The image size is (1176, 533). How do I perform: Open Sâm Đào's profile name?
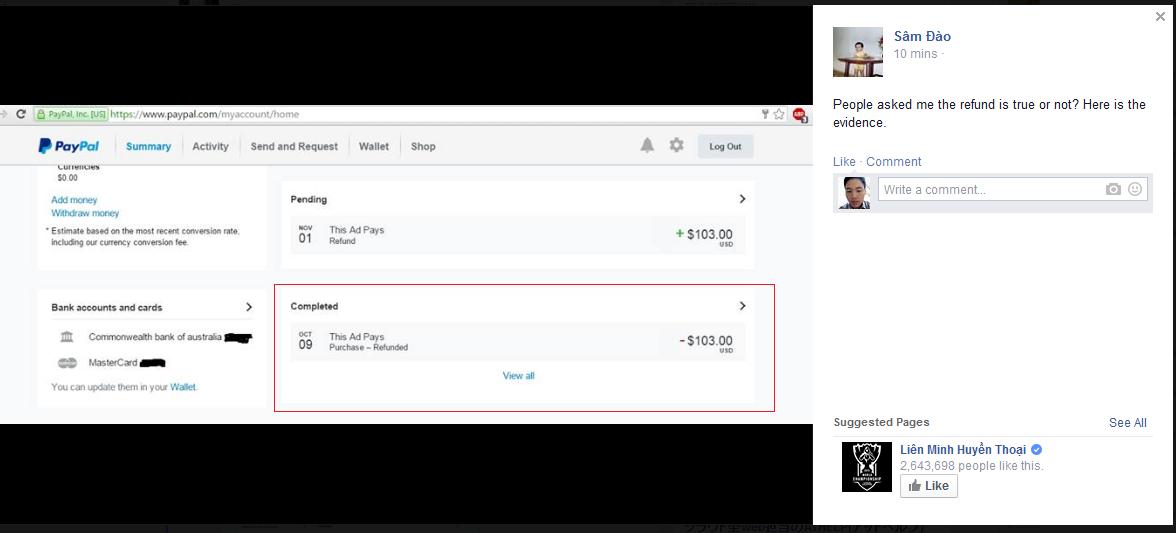pyautogui.click(x=922, y=36)
